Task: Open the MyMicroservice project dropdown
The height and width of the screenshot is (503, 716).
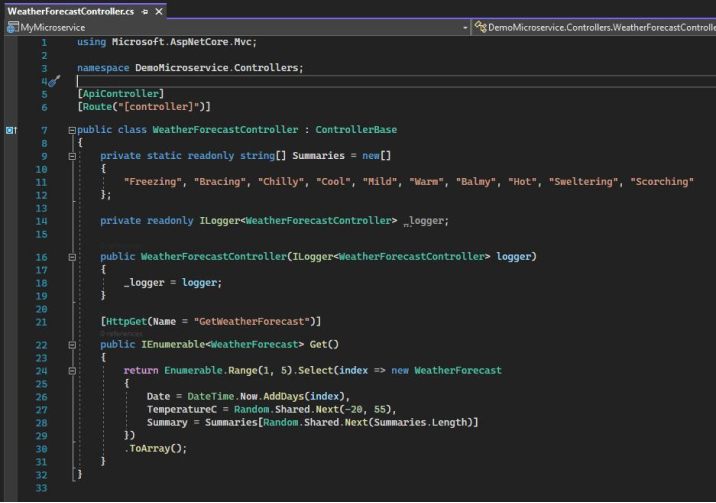Action: 465,27
